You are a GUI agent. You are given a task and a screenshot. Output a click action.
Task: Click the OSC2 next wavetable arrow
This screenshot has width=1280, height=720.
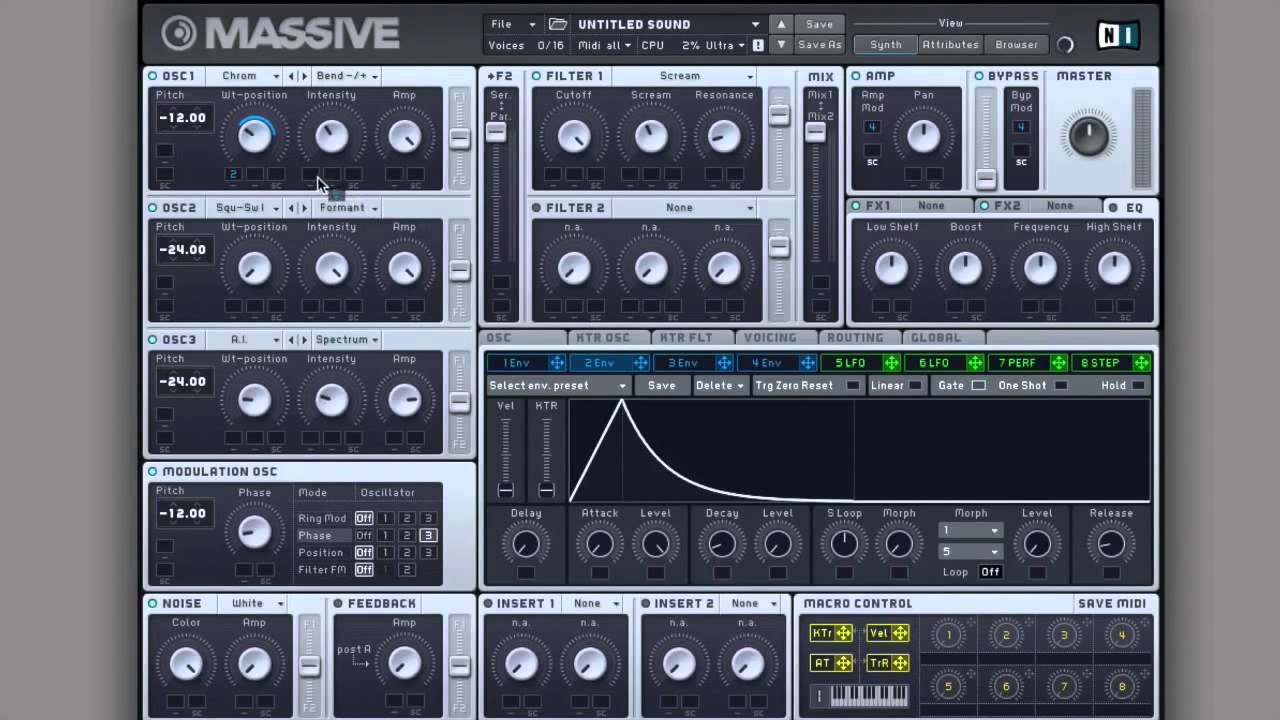303,208
